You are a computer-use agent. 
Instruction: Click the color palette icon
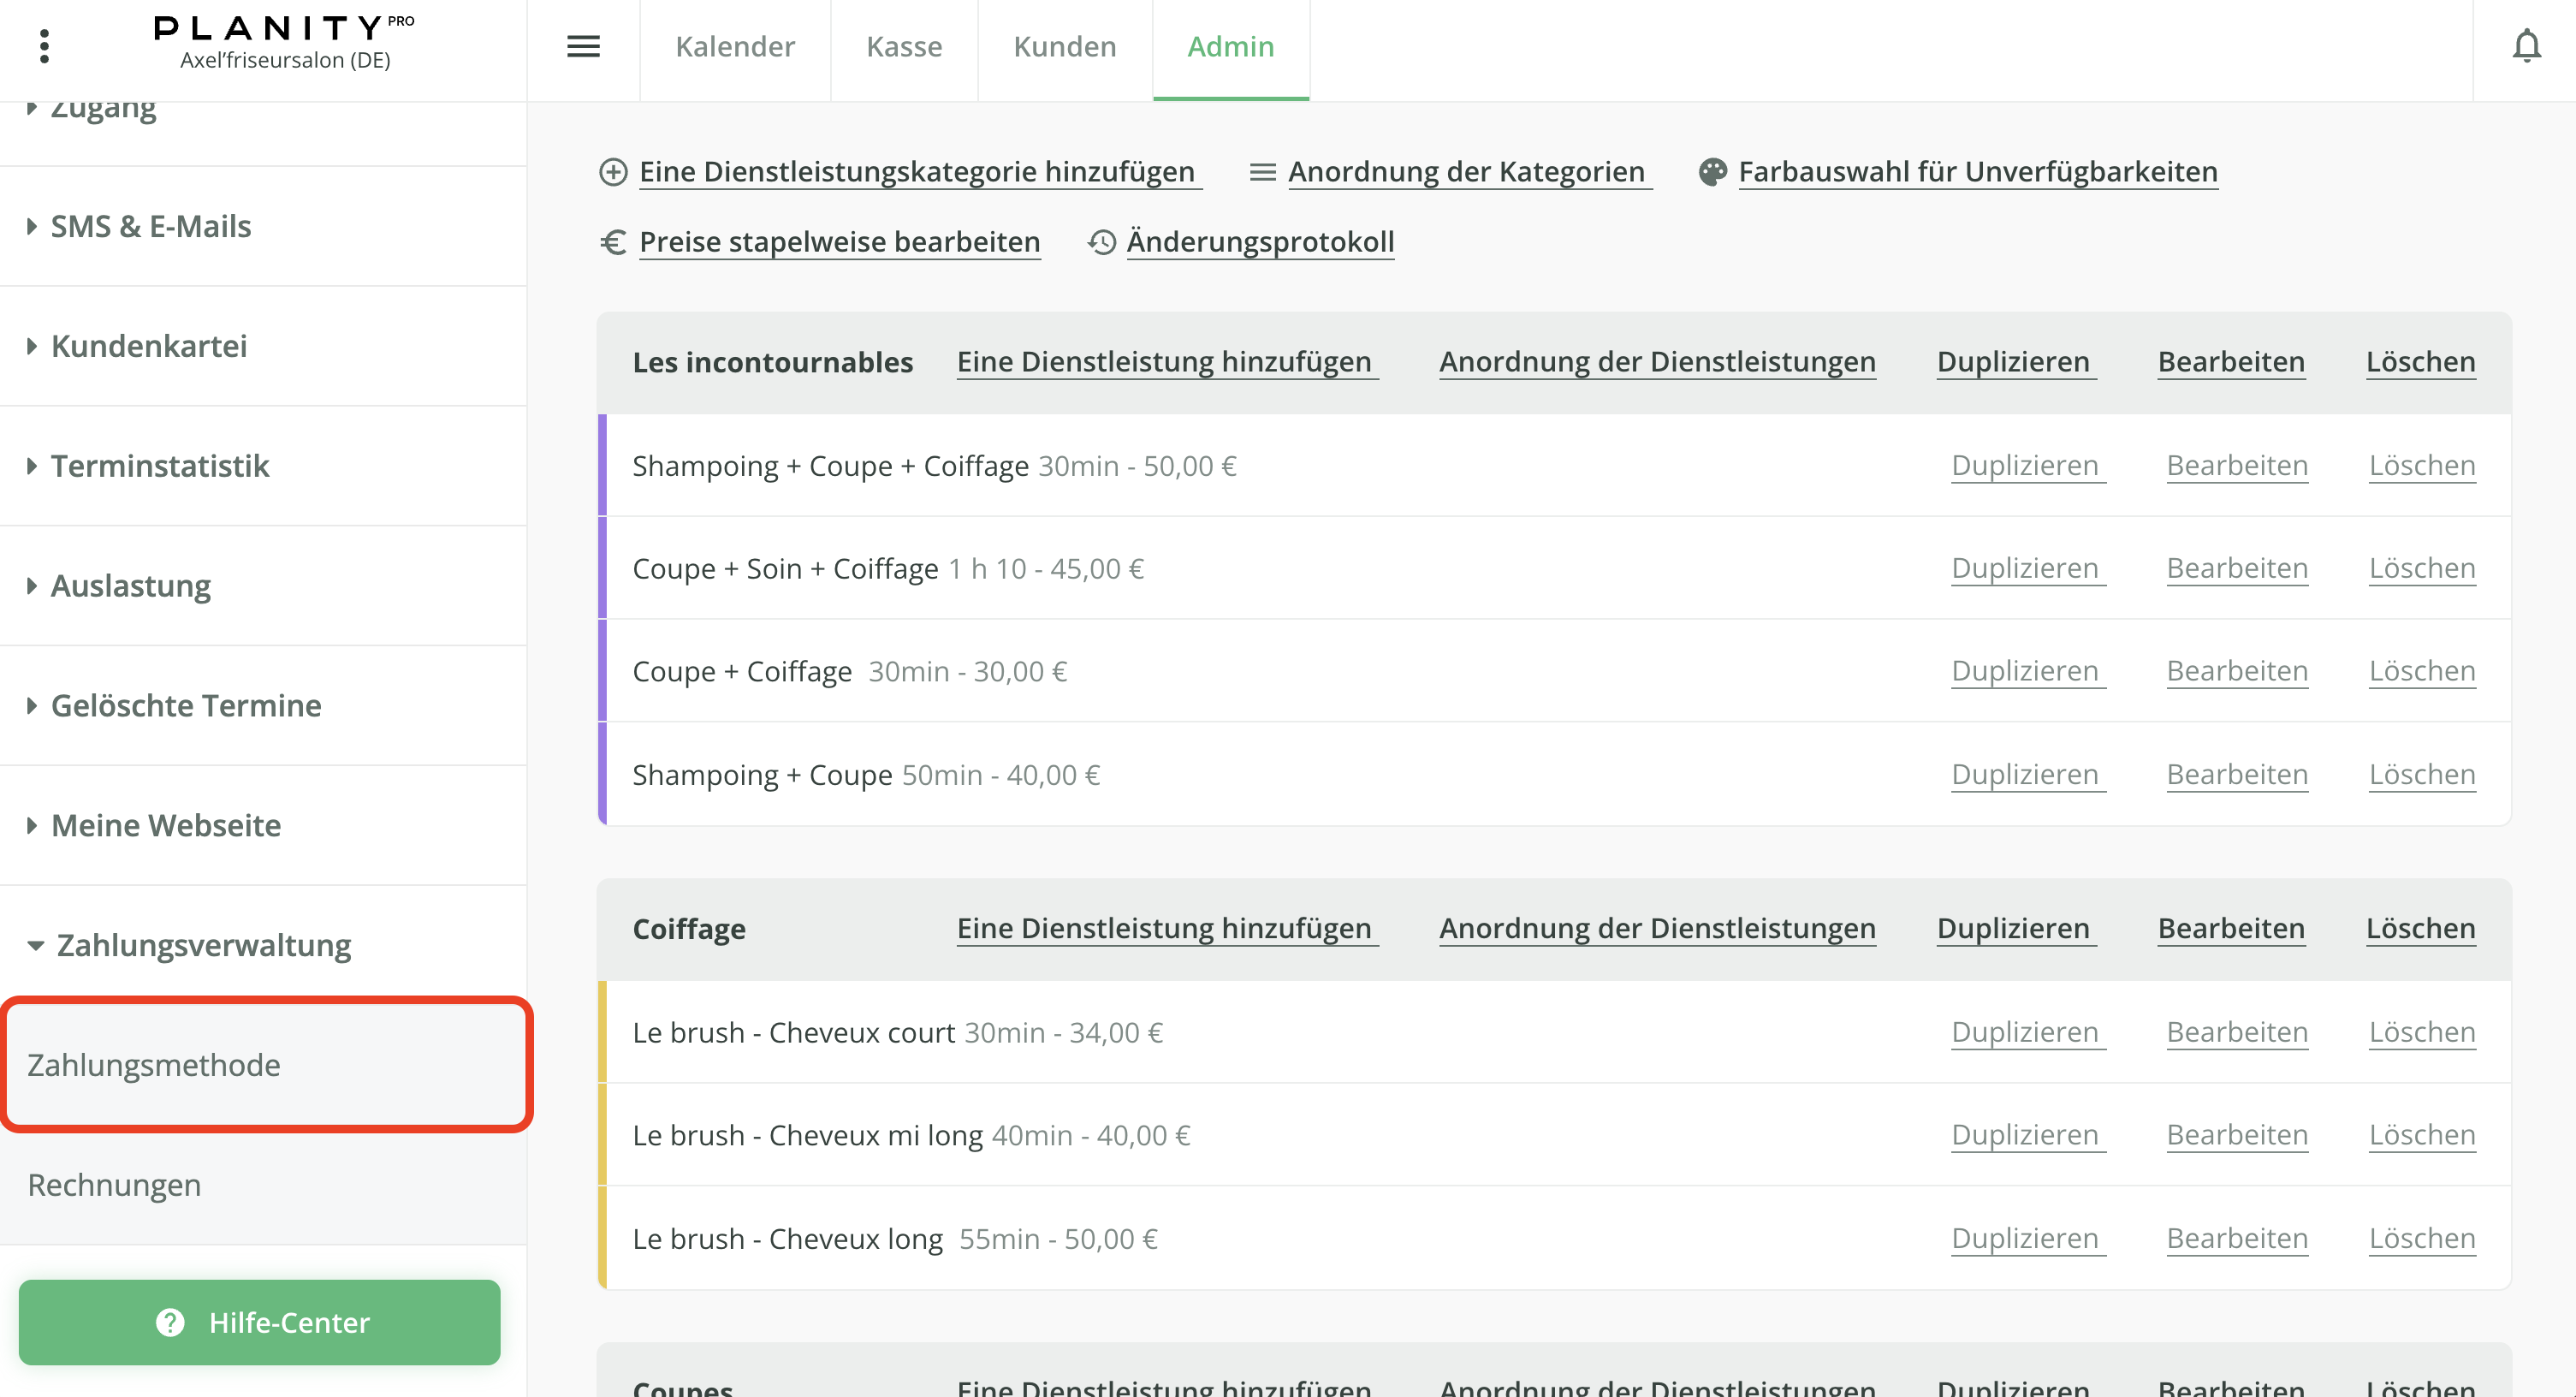click(x=1712, y=172)
